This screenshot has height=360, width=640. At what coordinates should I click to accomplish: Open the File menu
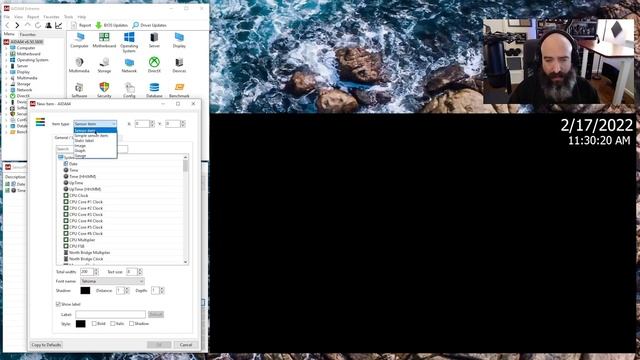7,17
